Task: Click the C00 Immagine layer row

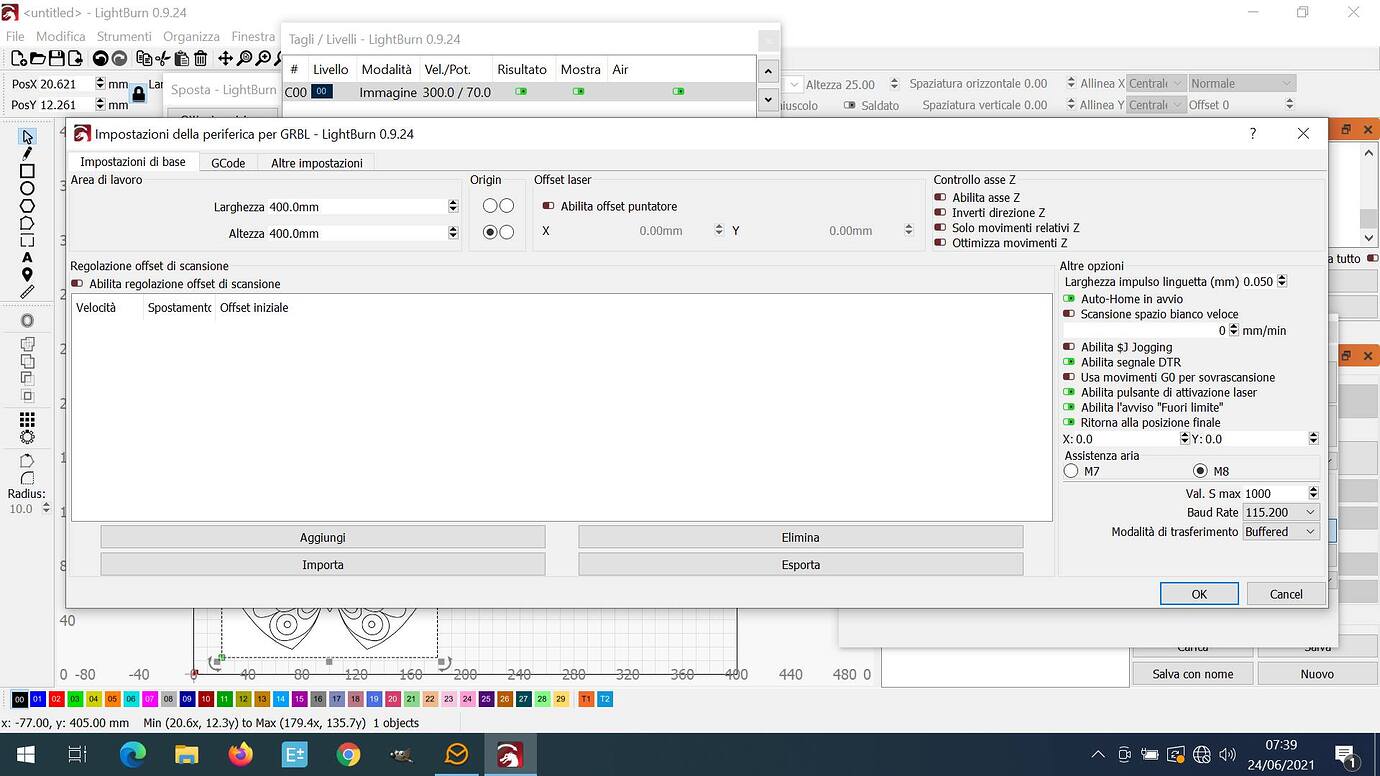Action: tap(519, 91)
